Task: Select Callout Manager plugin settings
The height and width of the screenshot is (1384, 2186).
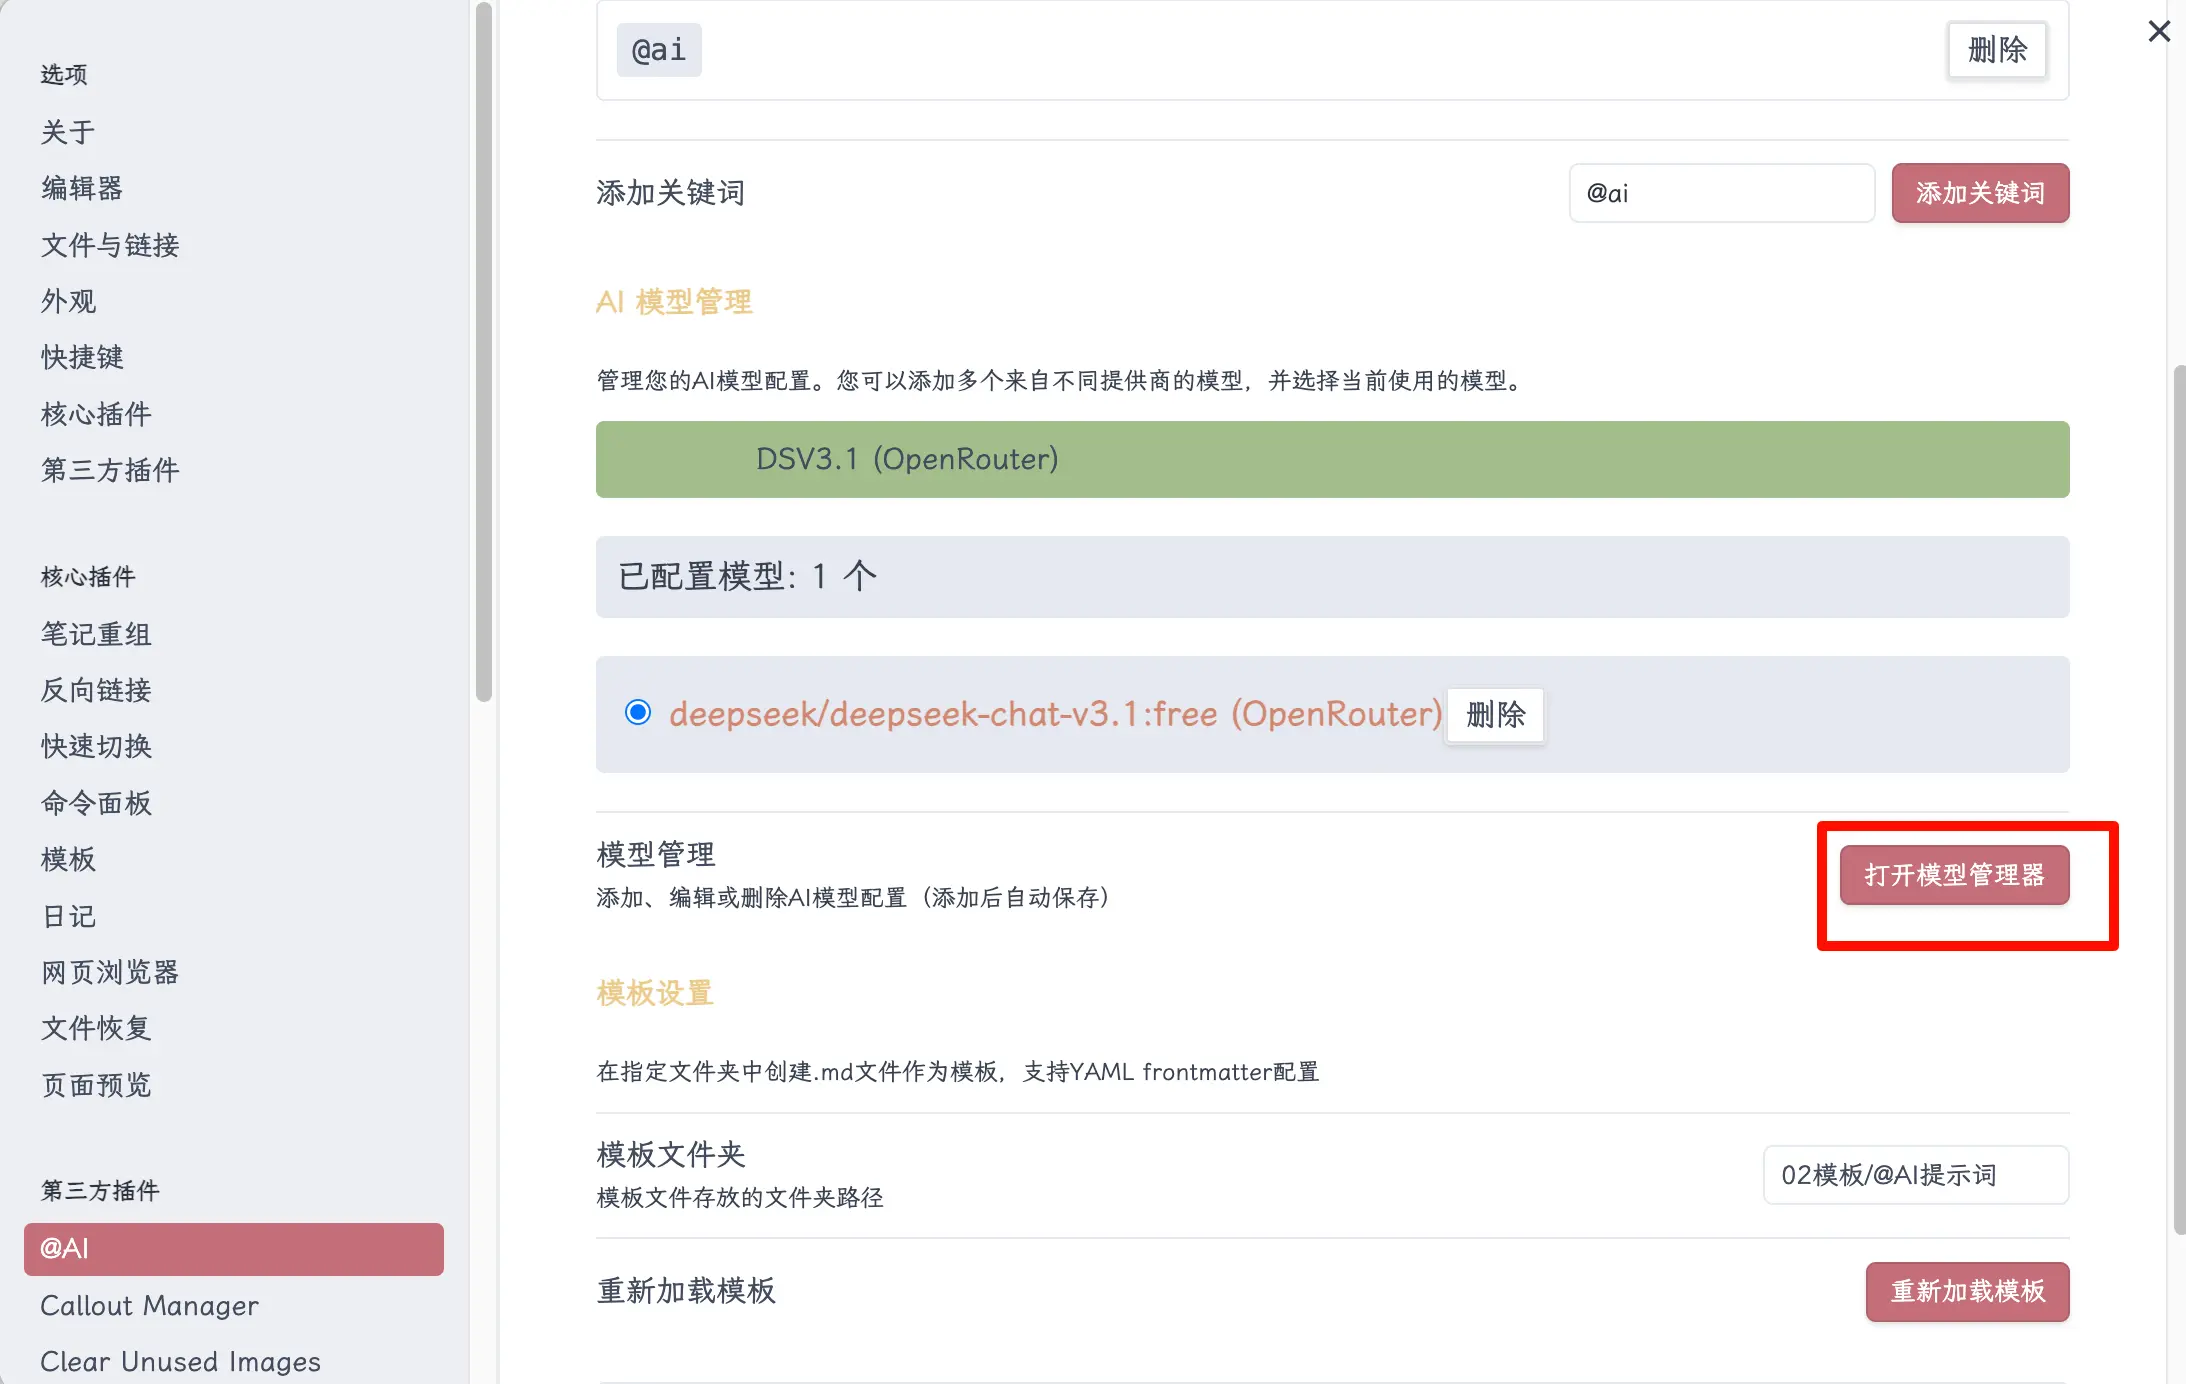Action: (x=149, y=1305)
